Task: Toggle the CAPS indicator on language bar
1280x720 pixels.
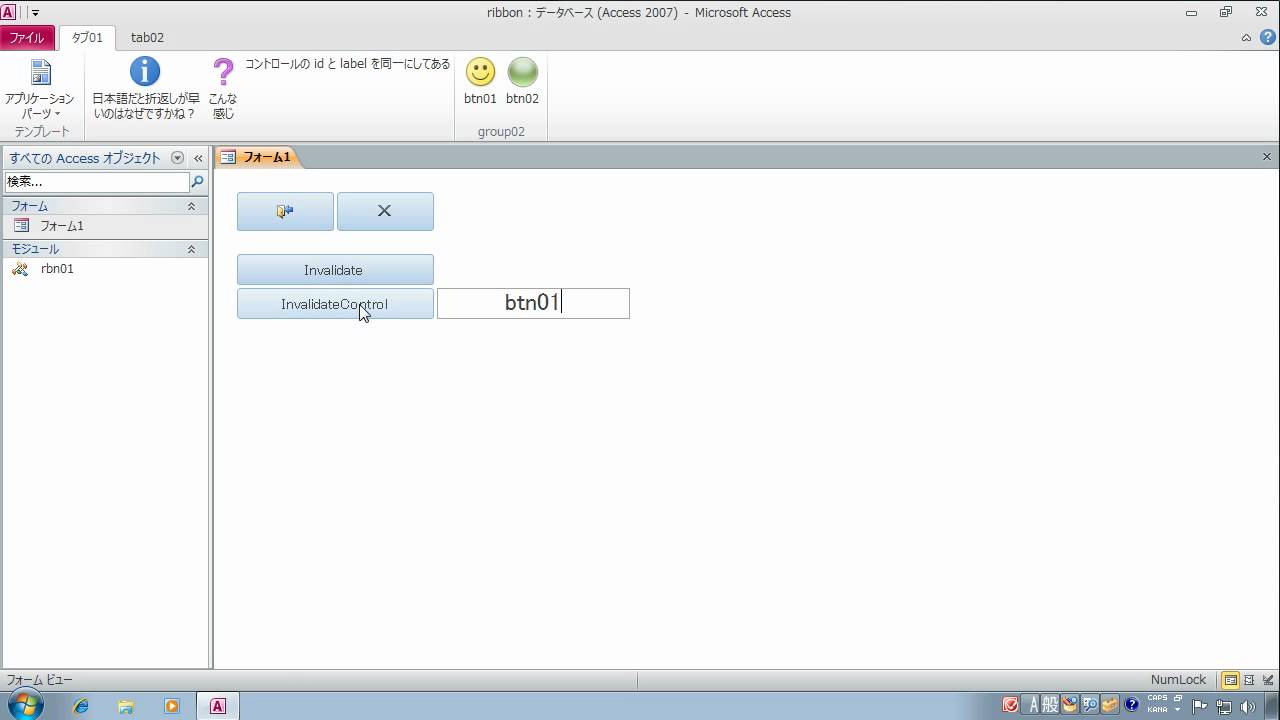Action: click(1157, 699)
